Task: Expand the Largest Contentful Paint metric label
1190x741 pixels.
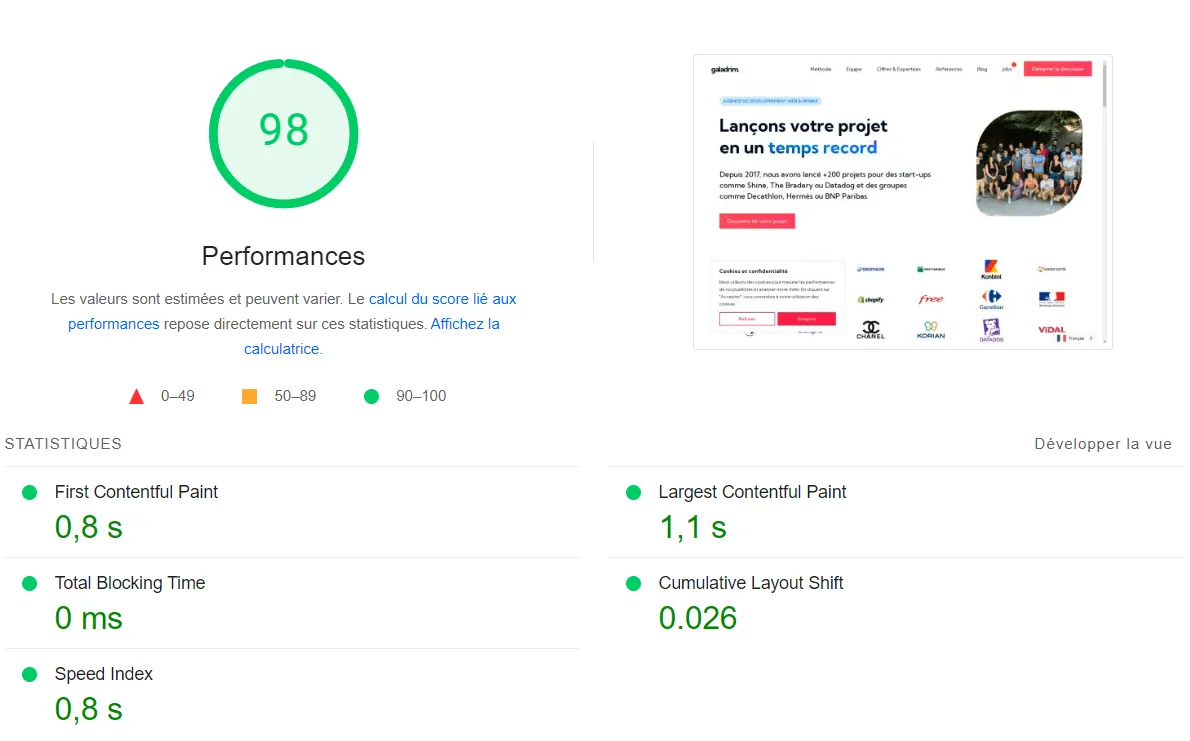Action: click(x=752, y=492)
